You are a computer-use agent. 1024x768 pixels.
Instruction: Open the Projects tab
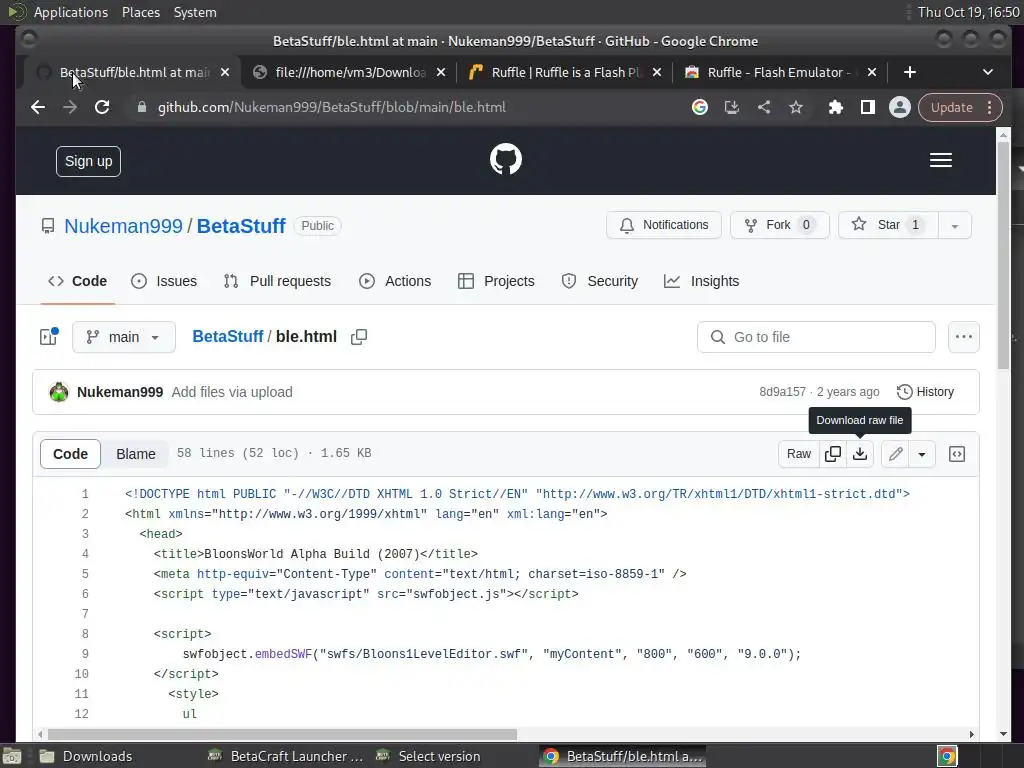pyautogui.click(x=496, y=281)
